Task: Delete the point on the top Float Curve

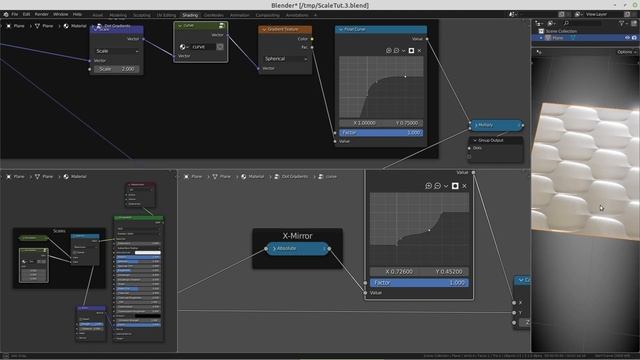Action: point(419,51)
